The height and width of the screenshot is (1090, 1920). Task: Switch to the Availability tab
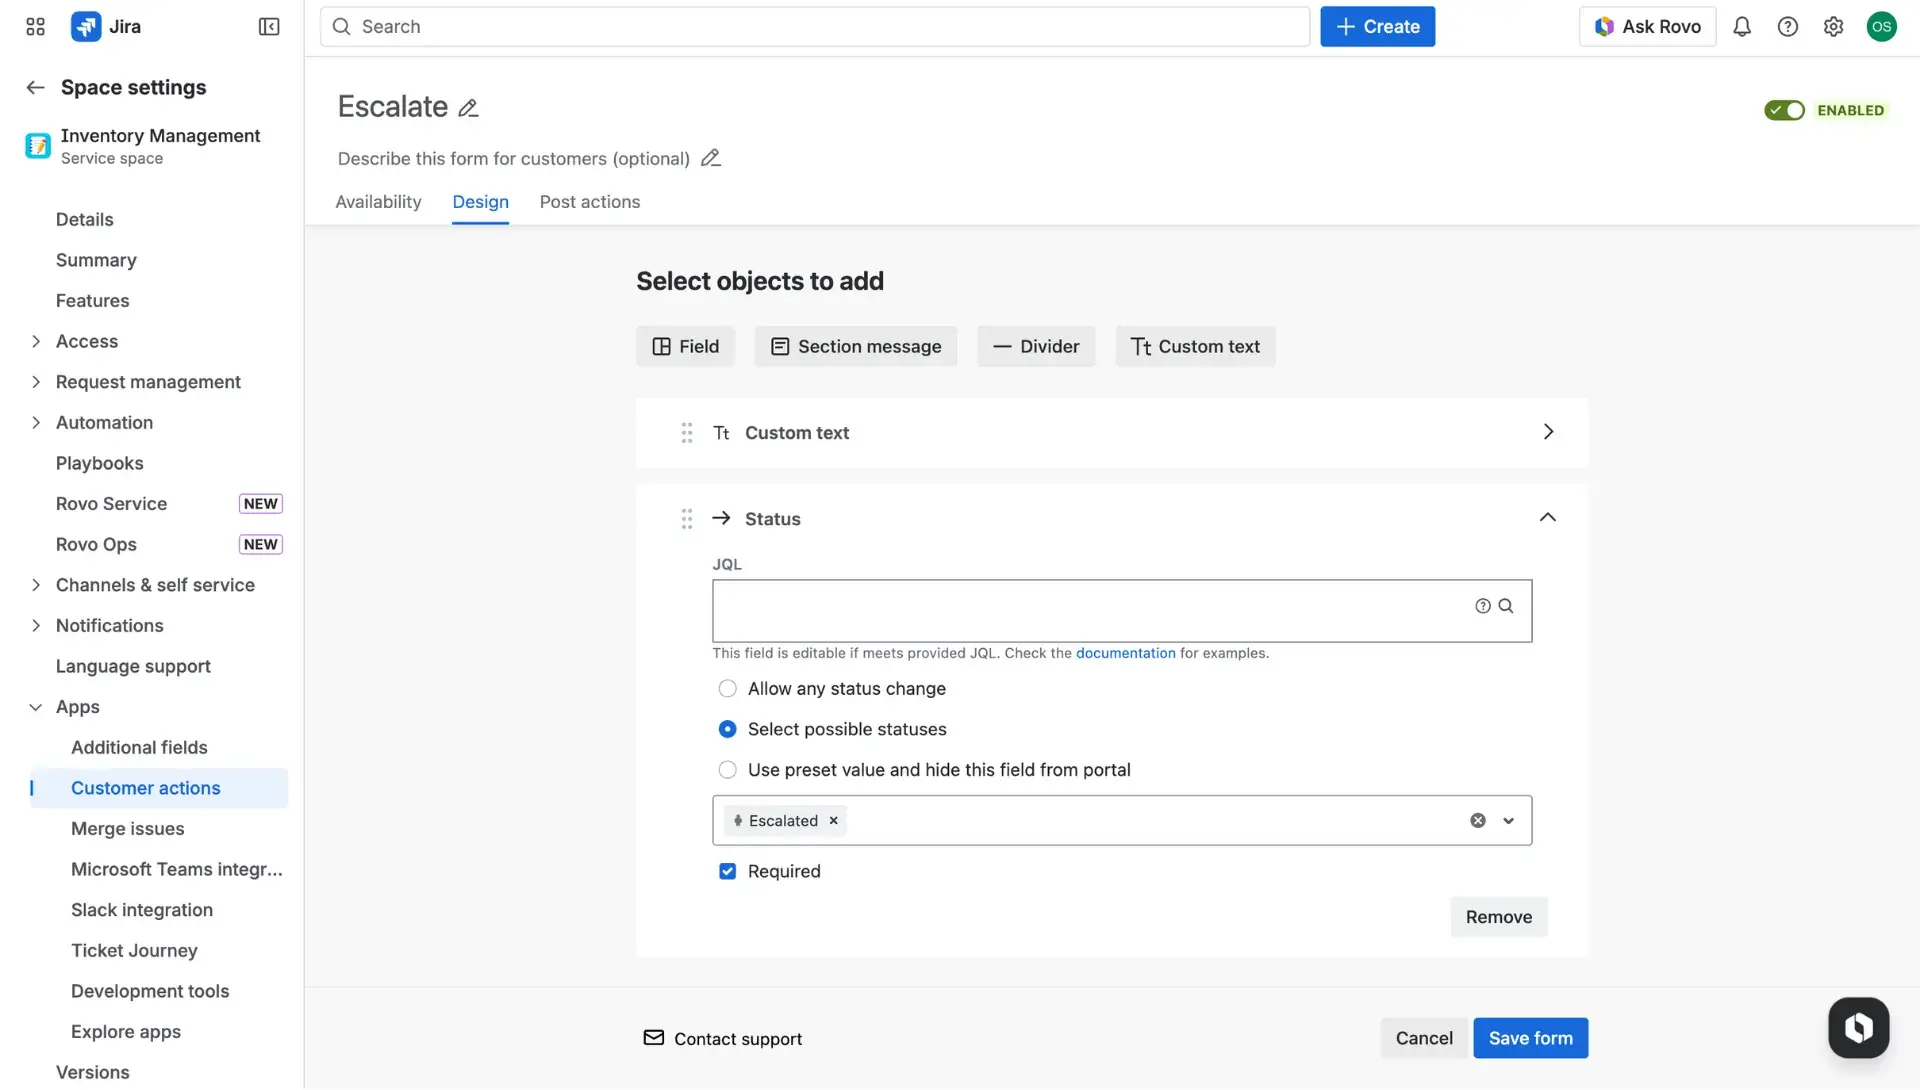pos(378,202)
